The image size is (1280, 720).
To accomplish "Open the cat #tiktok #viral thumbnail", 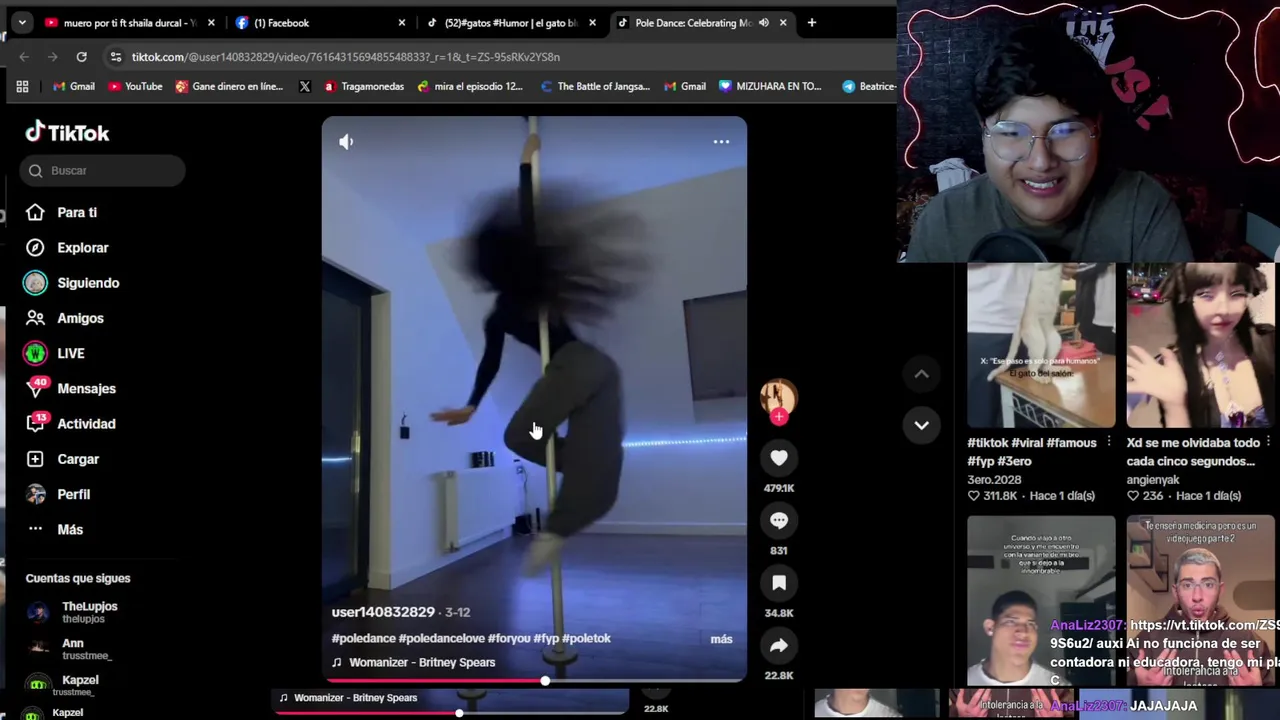I will [1041, 345].
